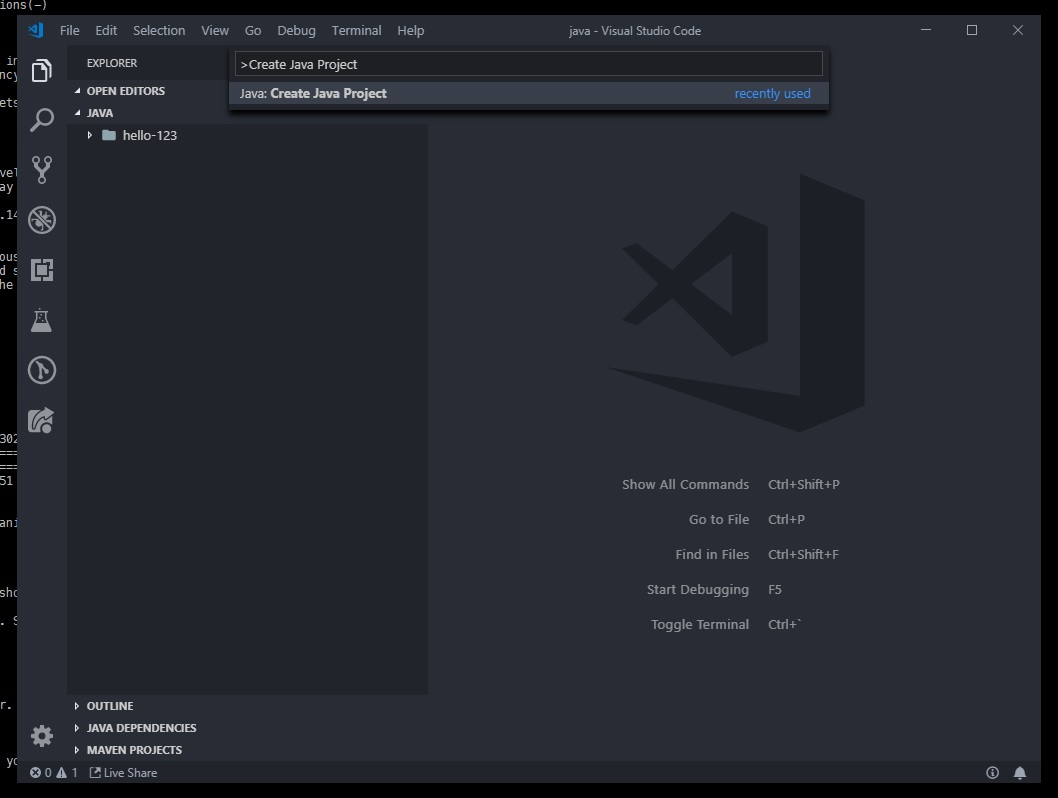The image size is (1058, 798).
Task: Click the VS Code logo in the title bar
Action: click(x=36, y=30)
